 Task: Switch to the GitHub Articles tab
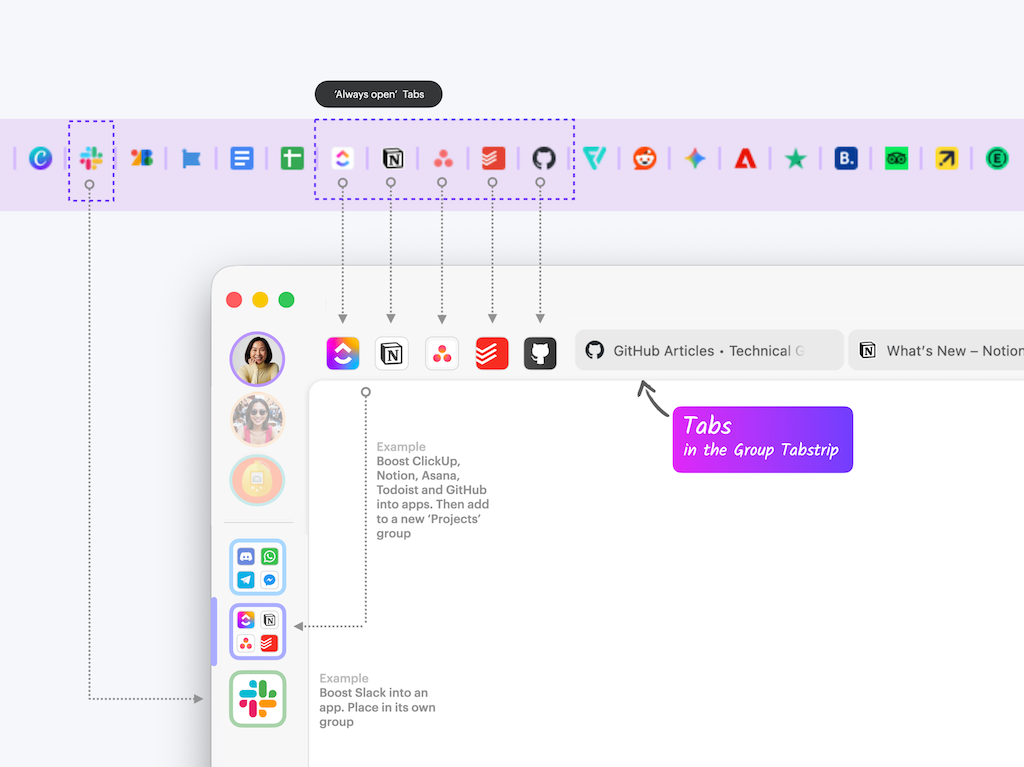coord(709,351)
